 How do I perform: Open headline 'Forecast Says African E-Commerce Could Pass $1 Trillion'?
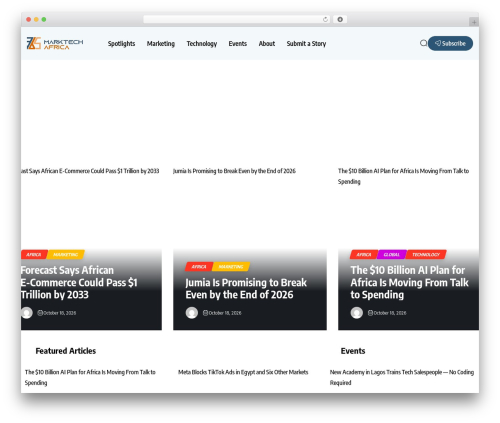tap(79, 282)
